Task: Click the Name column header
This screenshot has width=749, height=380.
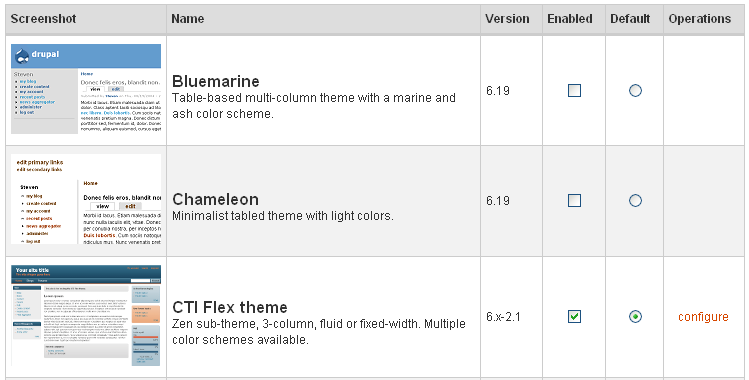Action: point(188,19)
